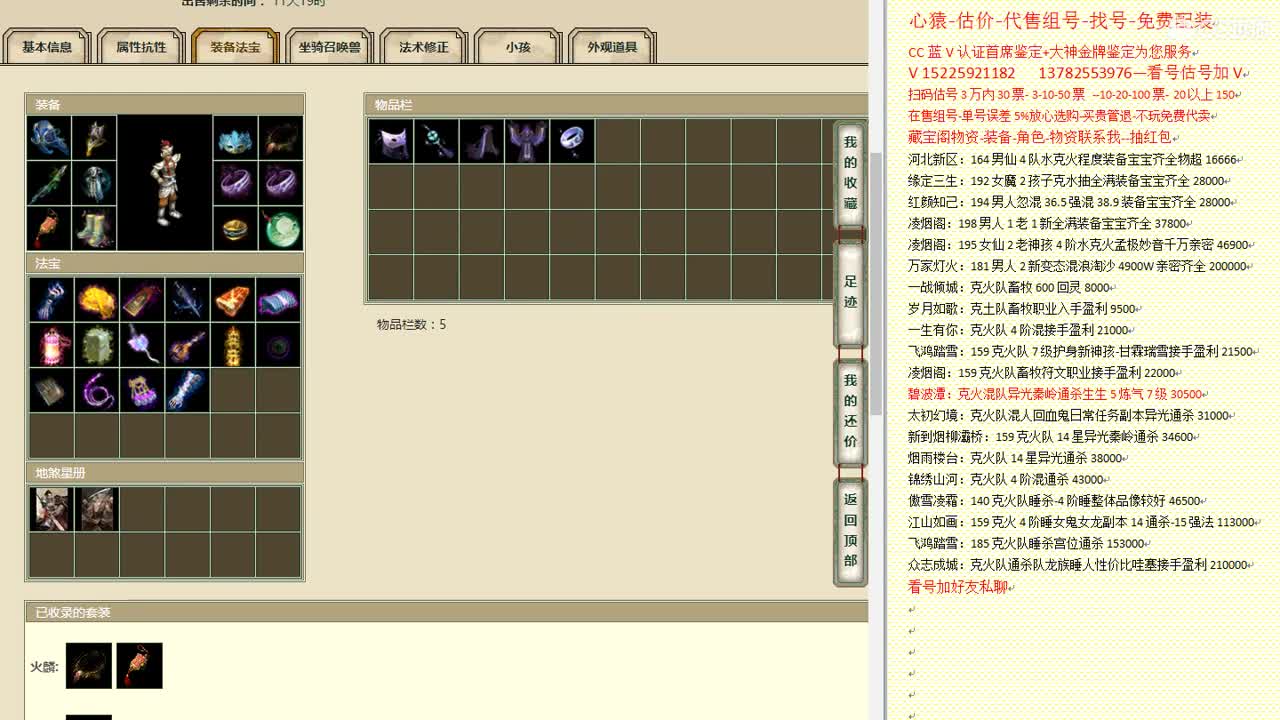Inspect the lute instrument treasure icon
The image size is (1280, 720).
tap(187, 345)
